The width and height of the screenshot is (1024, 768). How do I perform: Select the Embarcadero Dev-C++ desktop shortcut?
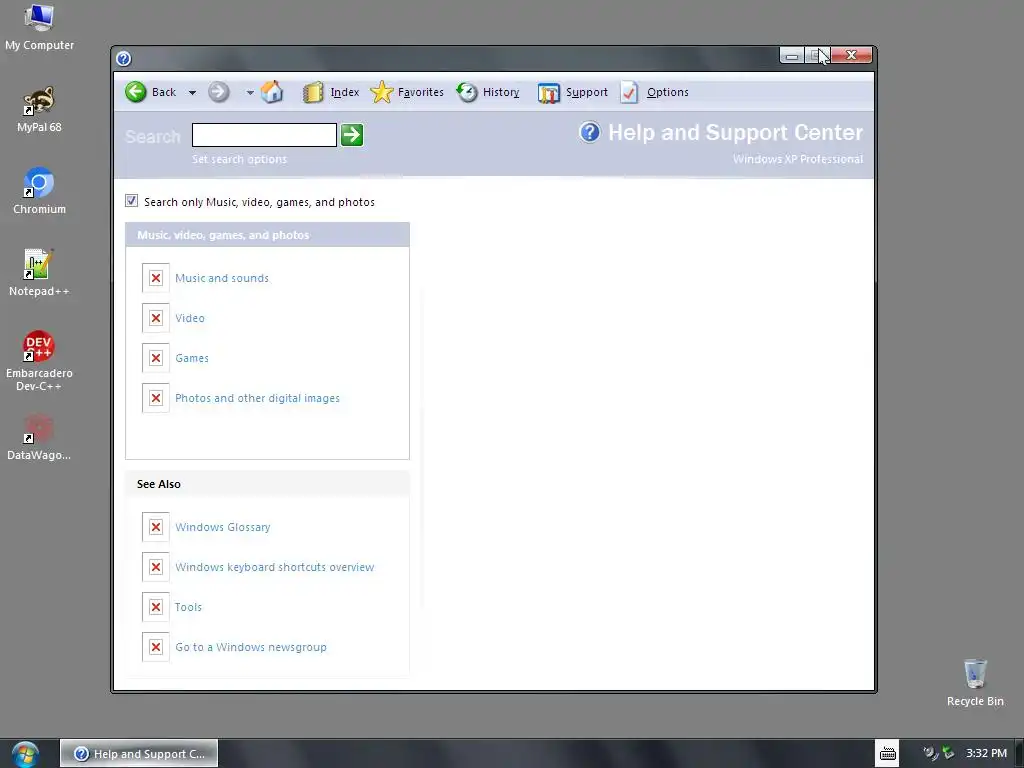[39, 361]
